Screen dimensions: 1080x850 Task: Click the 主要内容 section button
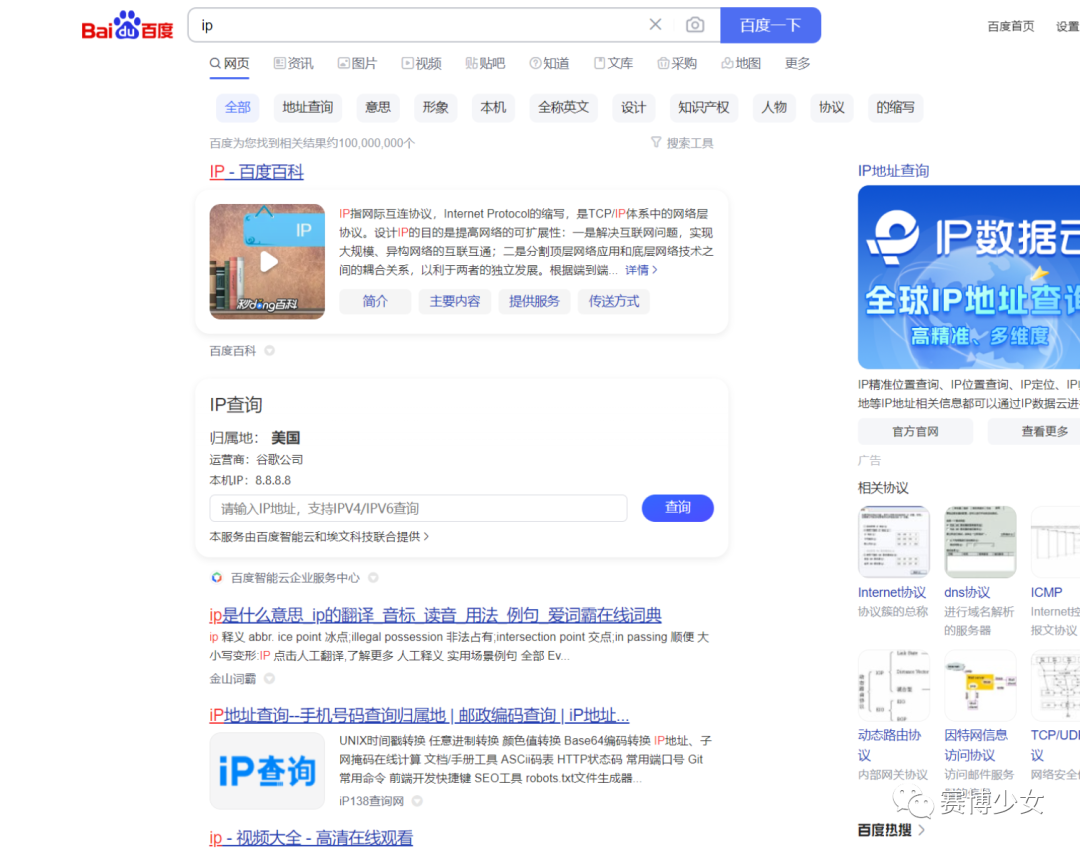pos(455,301)
